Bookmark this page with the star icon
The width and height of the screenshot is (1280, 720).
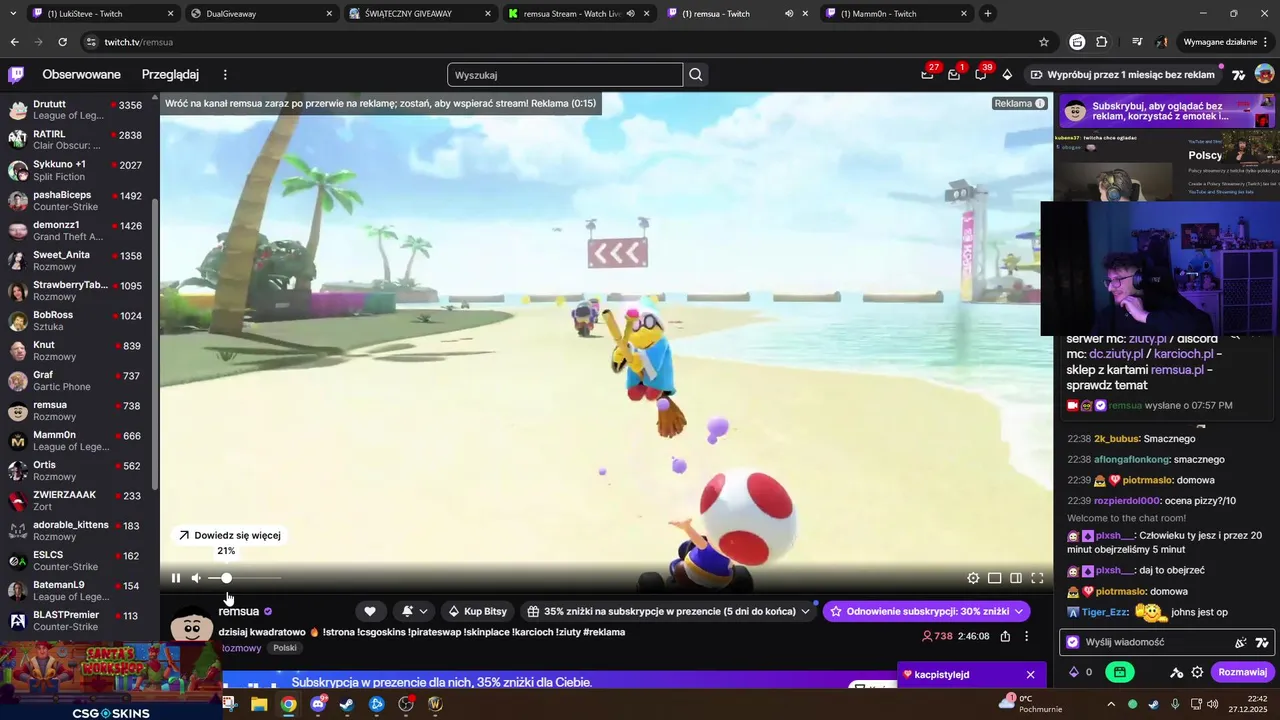[x=1044, y=42]
